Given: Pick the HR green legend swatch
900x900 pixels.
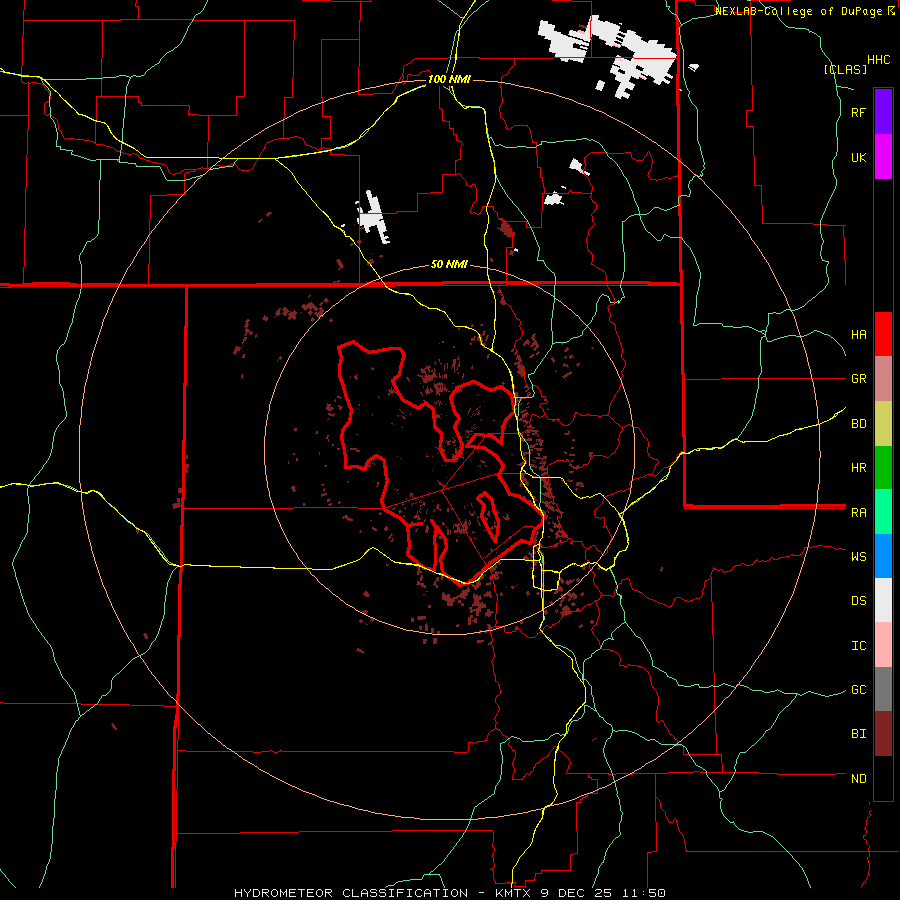Looking at the screenshot, I should click(883, 468).
